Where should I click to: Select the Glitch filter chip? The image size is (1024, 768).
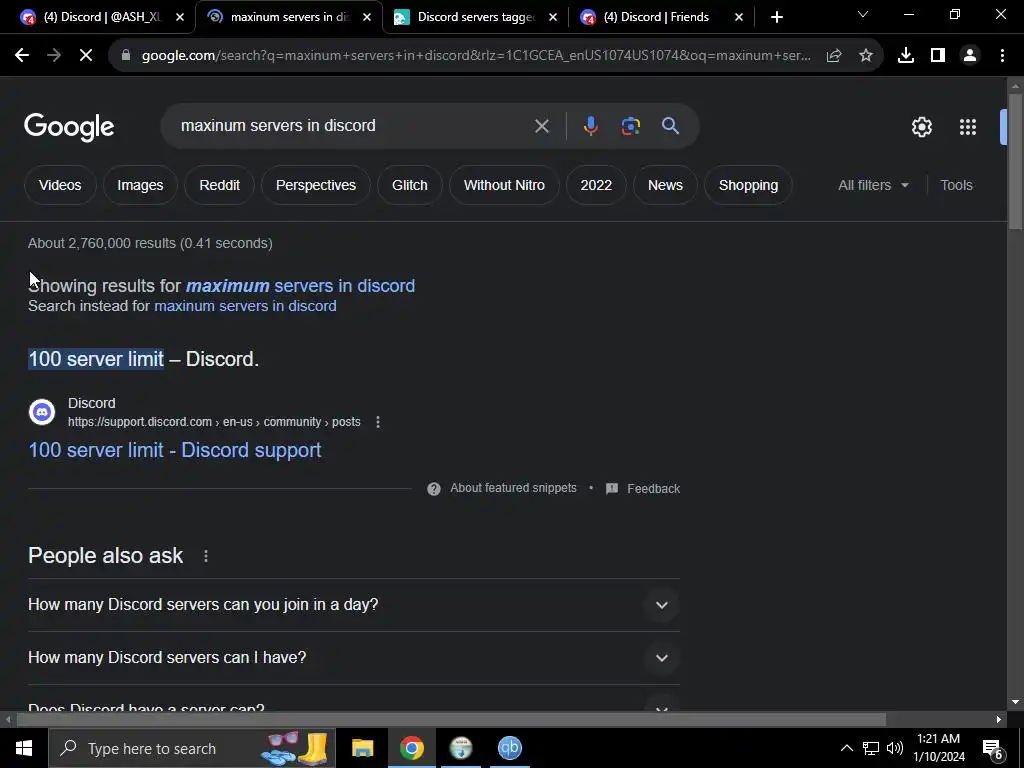[409, 185]
